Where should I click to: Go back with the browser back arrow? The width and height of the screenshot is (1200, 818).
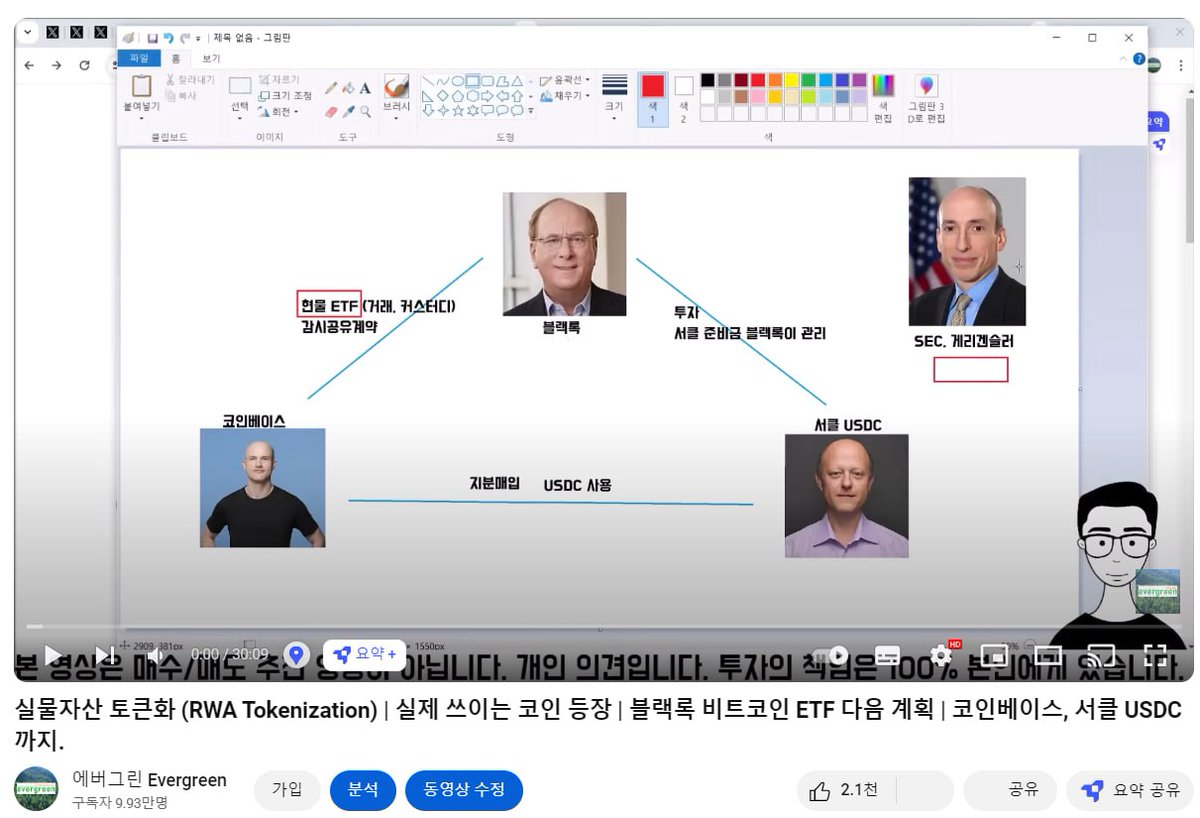tap(29, 65)
